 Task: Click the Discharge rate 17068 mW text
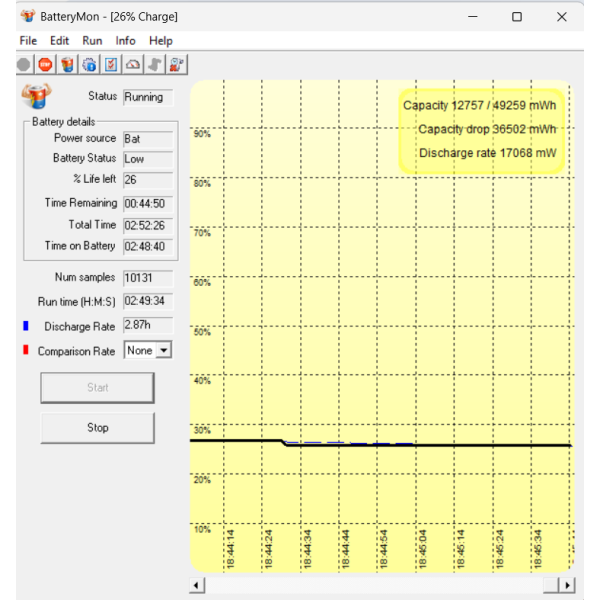(488, 153)
